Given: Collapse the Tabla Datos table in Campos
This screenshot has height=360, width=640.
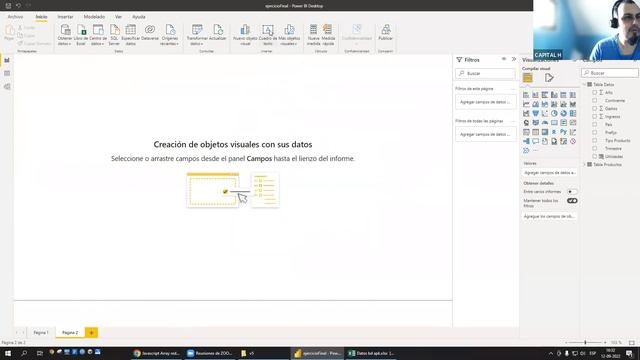Looking at the screenshot, I should click(x=584, y=84).
